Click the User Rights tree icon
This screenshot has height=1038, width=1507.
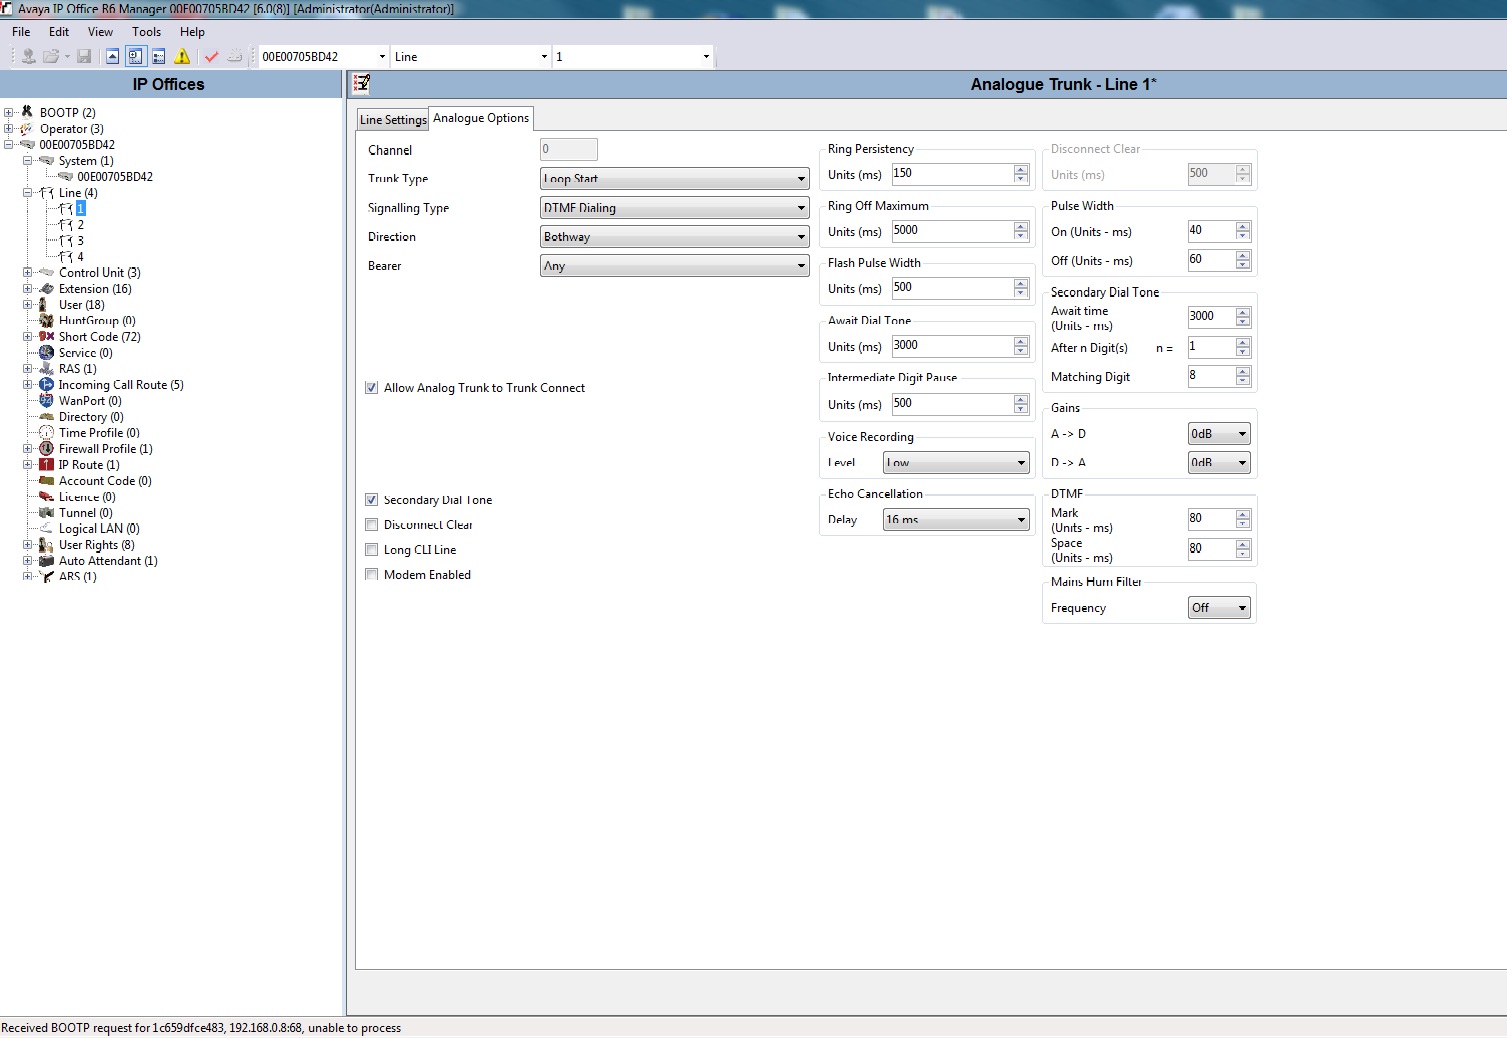tap(46, 544)
